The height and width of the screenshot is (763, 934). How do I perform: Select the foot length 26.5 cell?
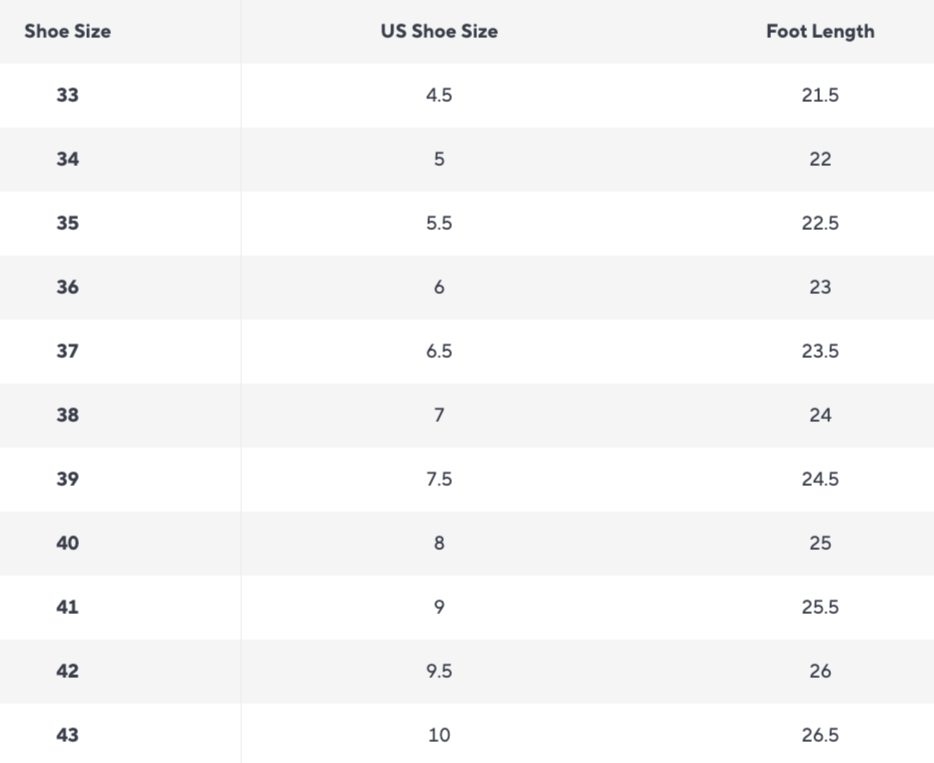pyautogui.click(x=819, y=735)
